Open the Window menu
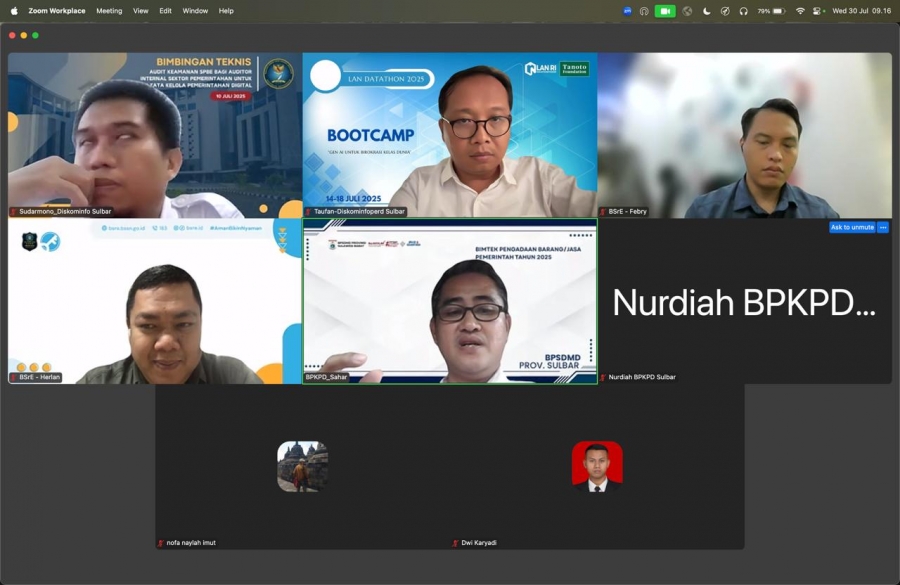Image resolution: width=900 pixels, height=585 pixels. 195,11
